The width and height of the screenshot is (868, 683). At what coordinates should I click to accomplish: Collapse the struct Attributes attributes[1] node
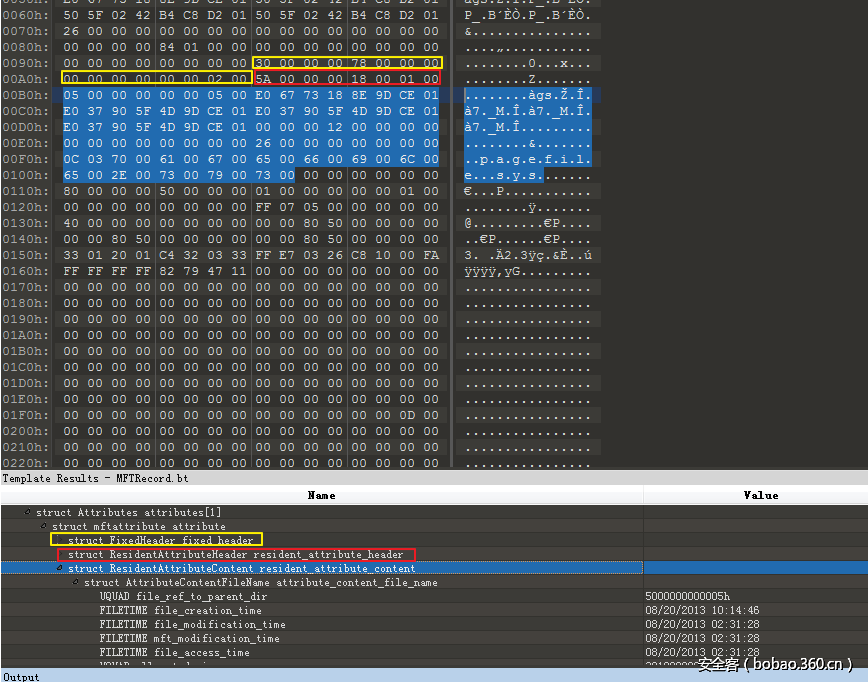[x=28, y=513]
